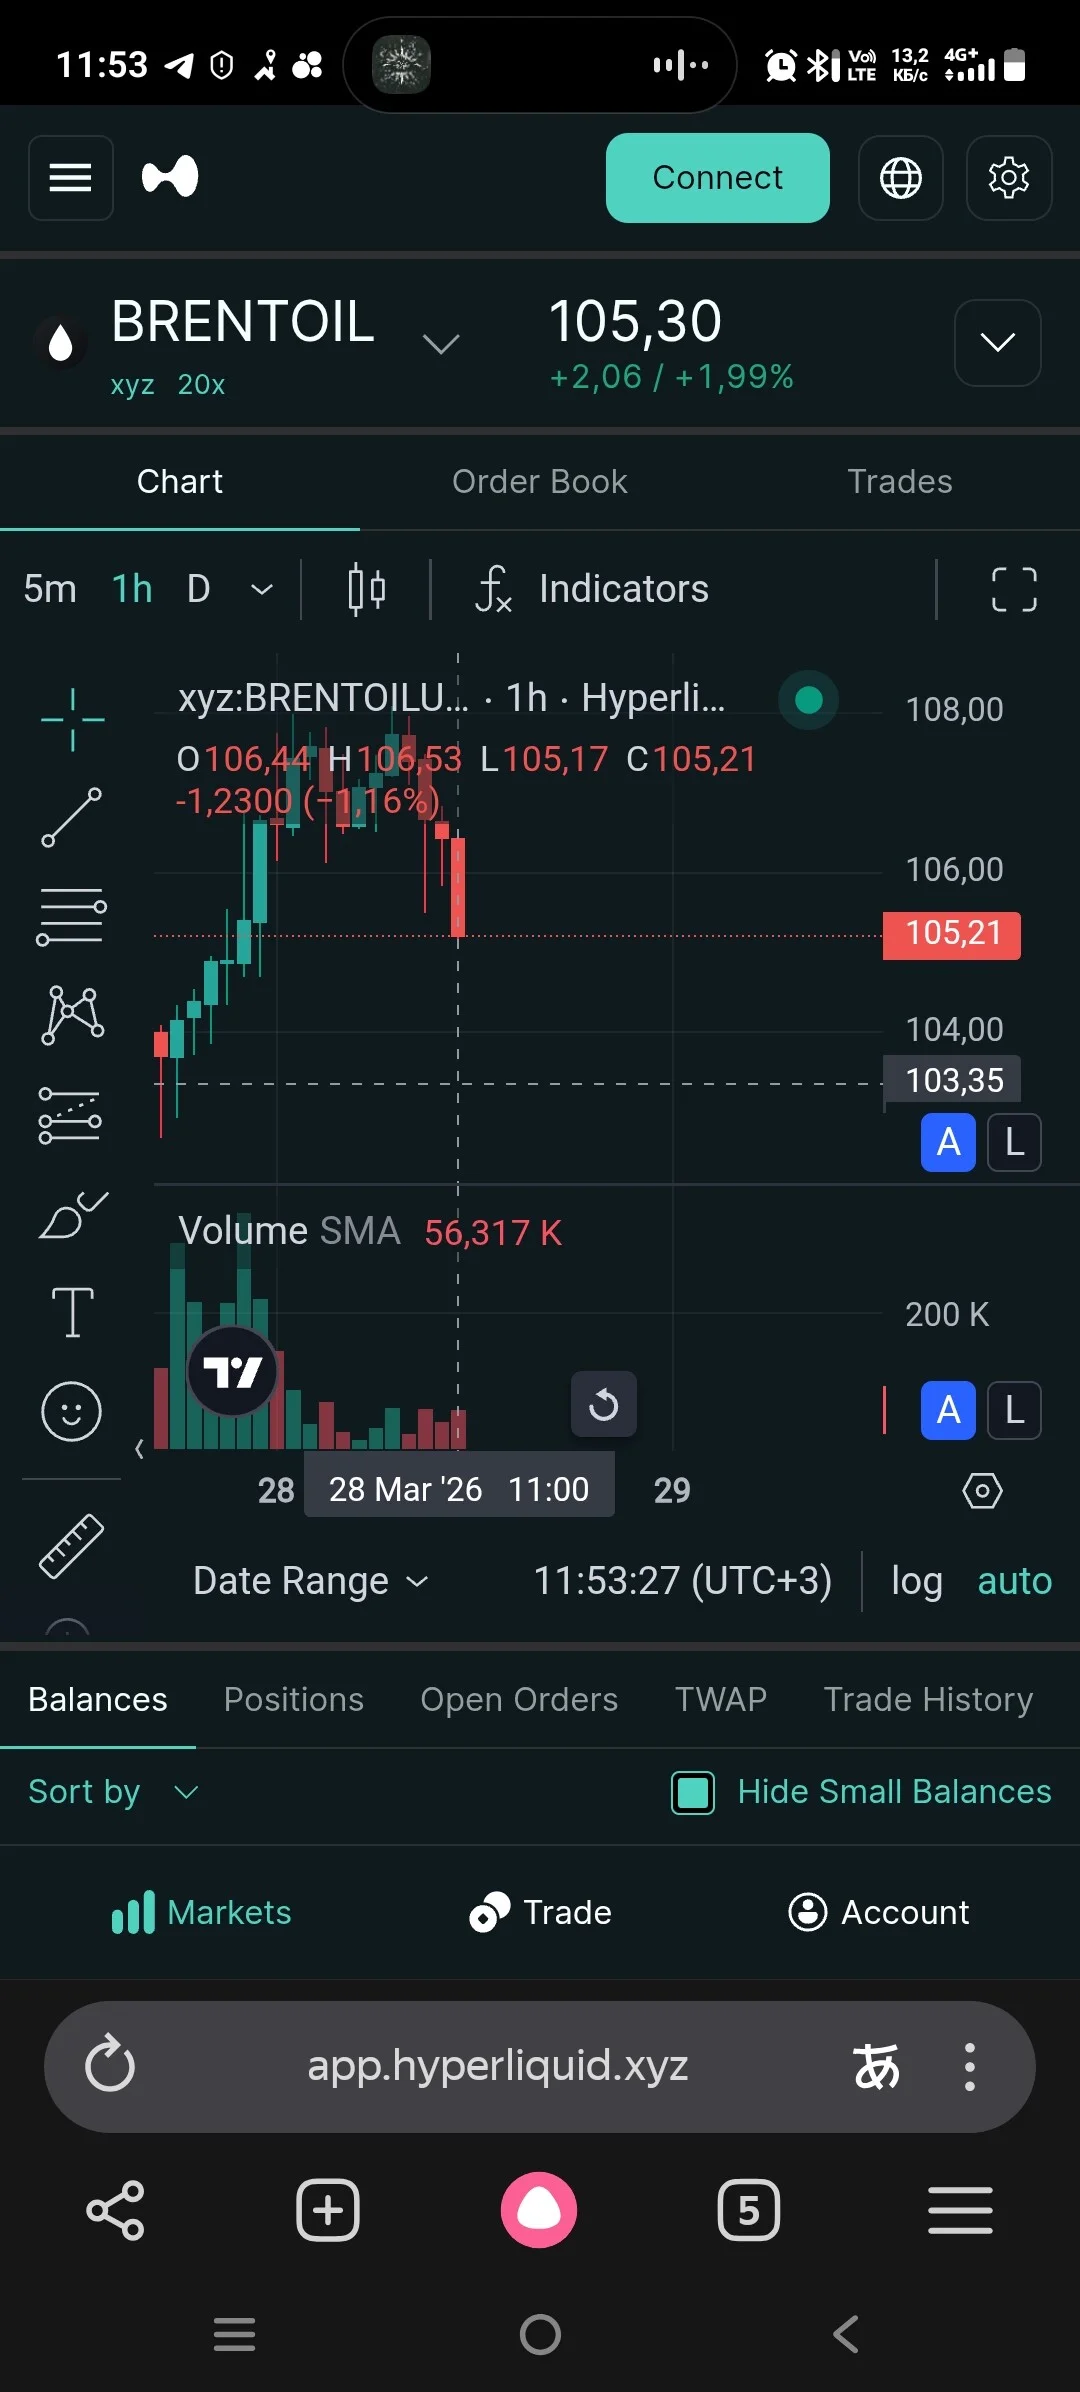The image size is (1080, 2392).
Task: Open the Positions tab
Action: click(x=294, y=1699)
